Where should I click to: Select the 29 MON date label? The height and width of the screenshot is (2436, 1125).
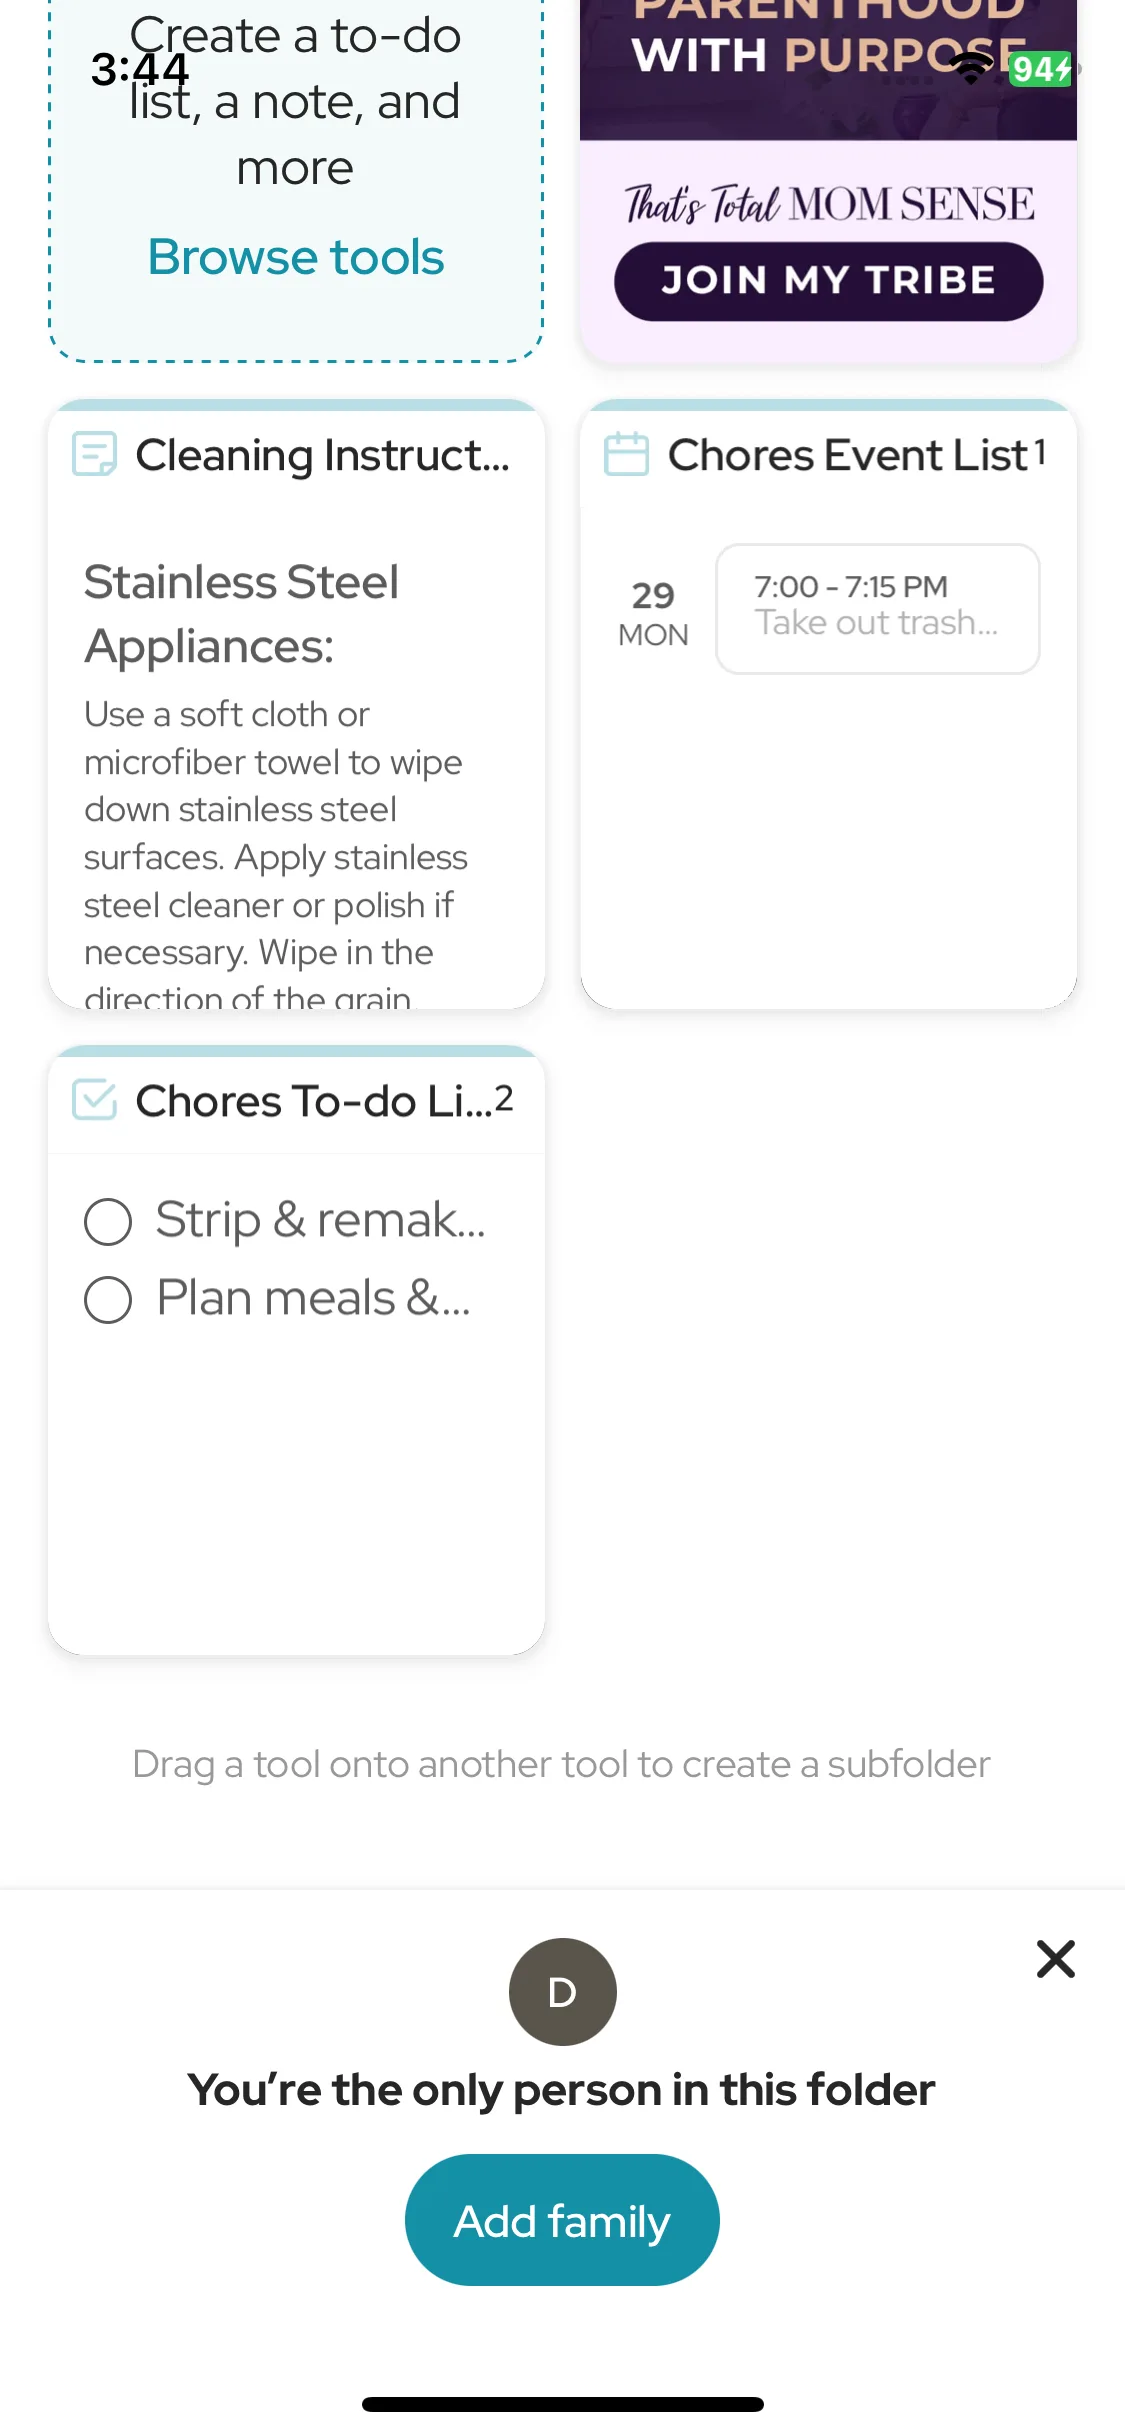(x=653, y=613)
